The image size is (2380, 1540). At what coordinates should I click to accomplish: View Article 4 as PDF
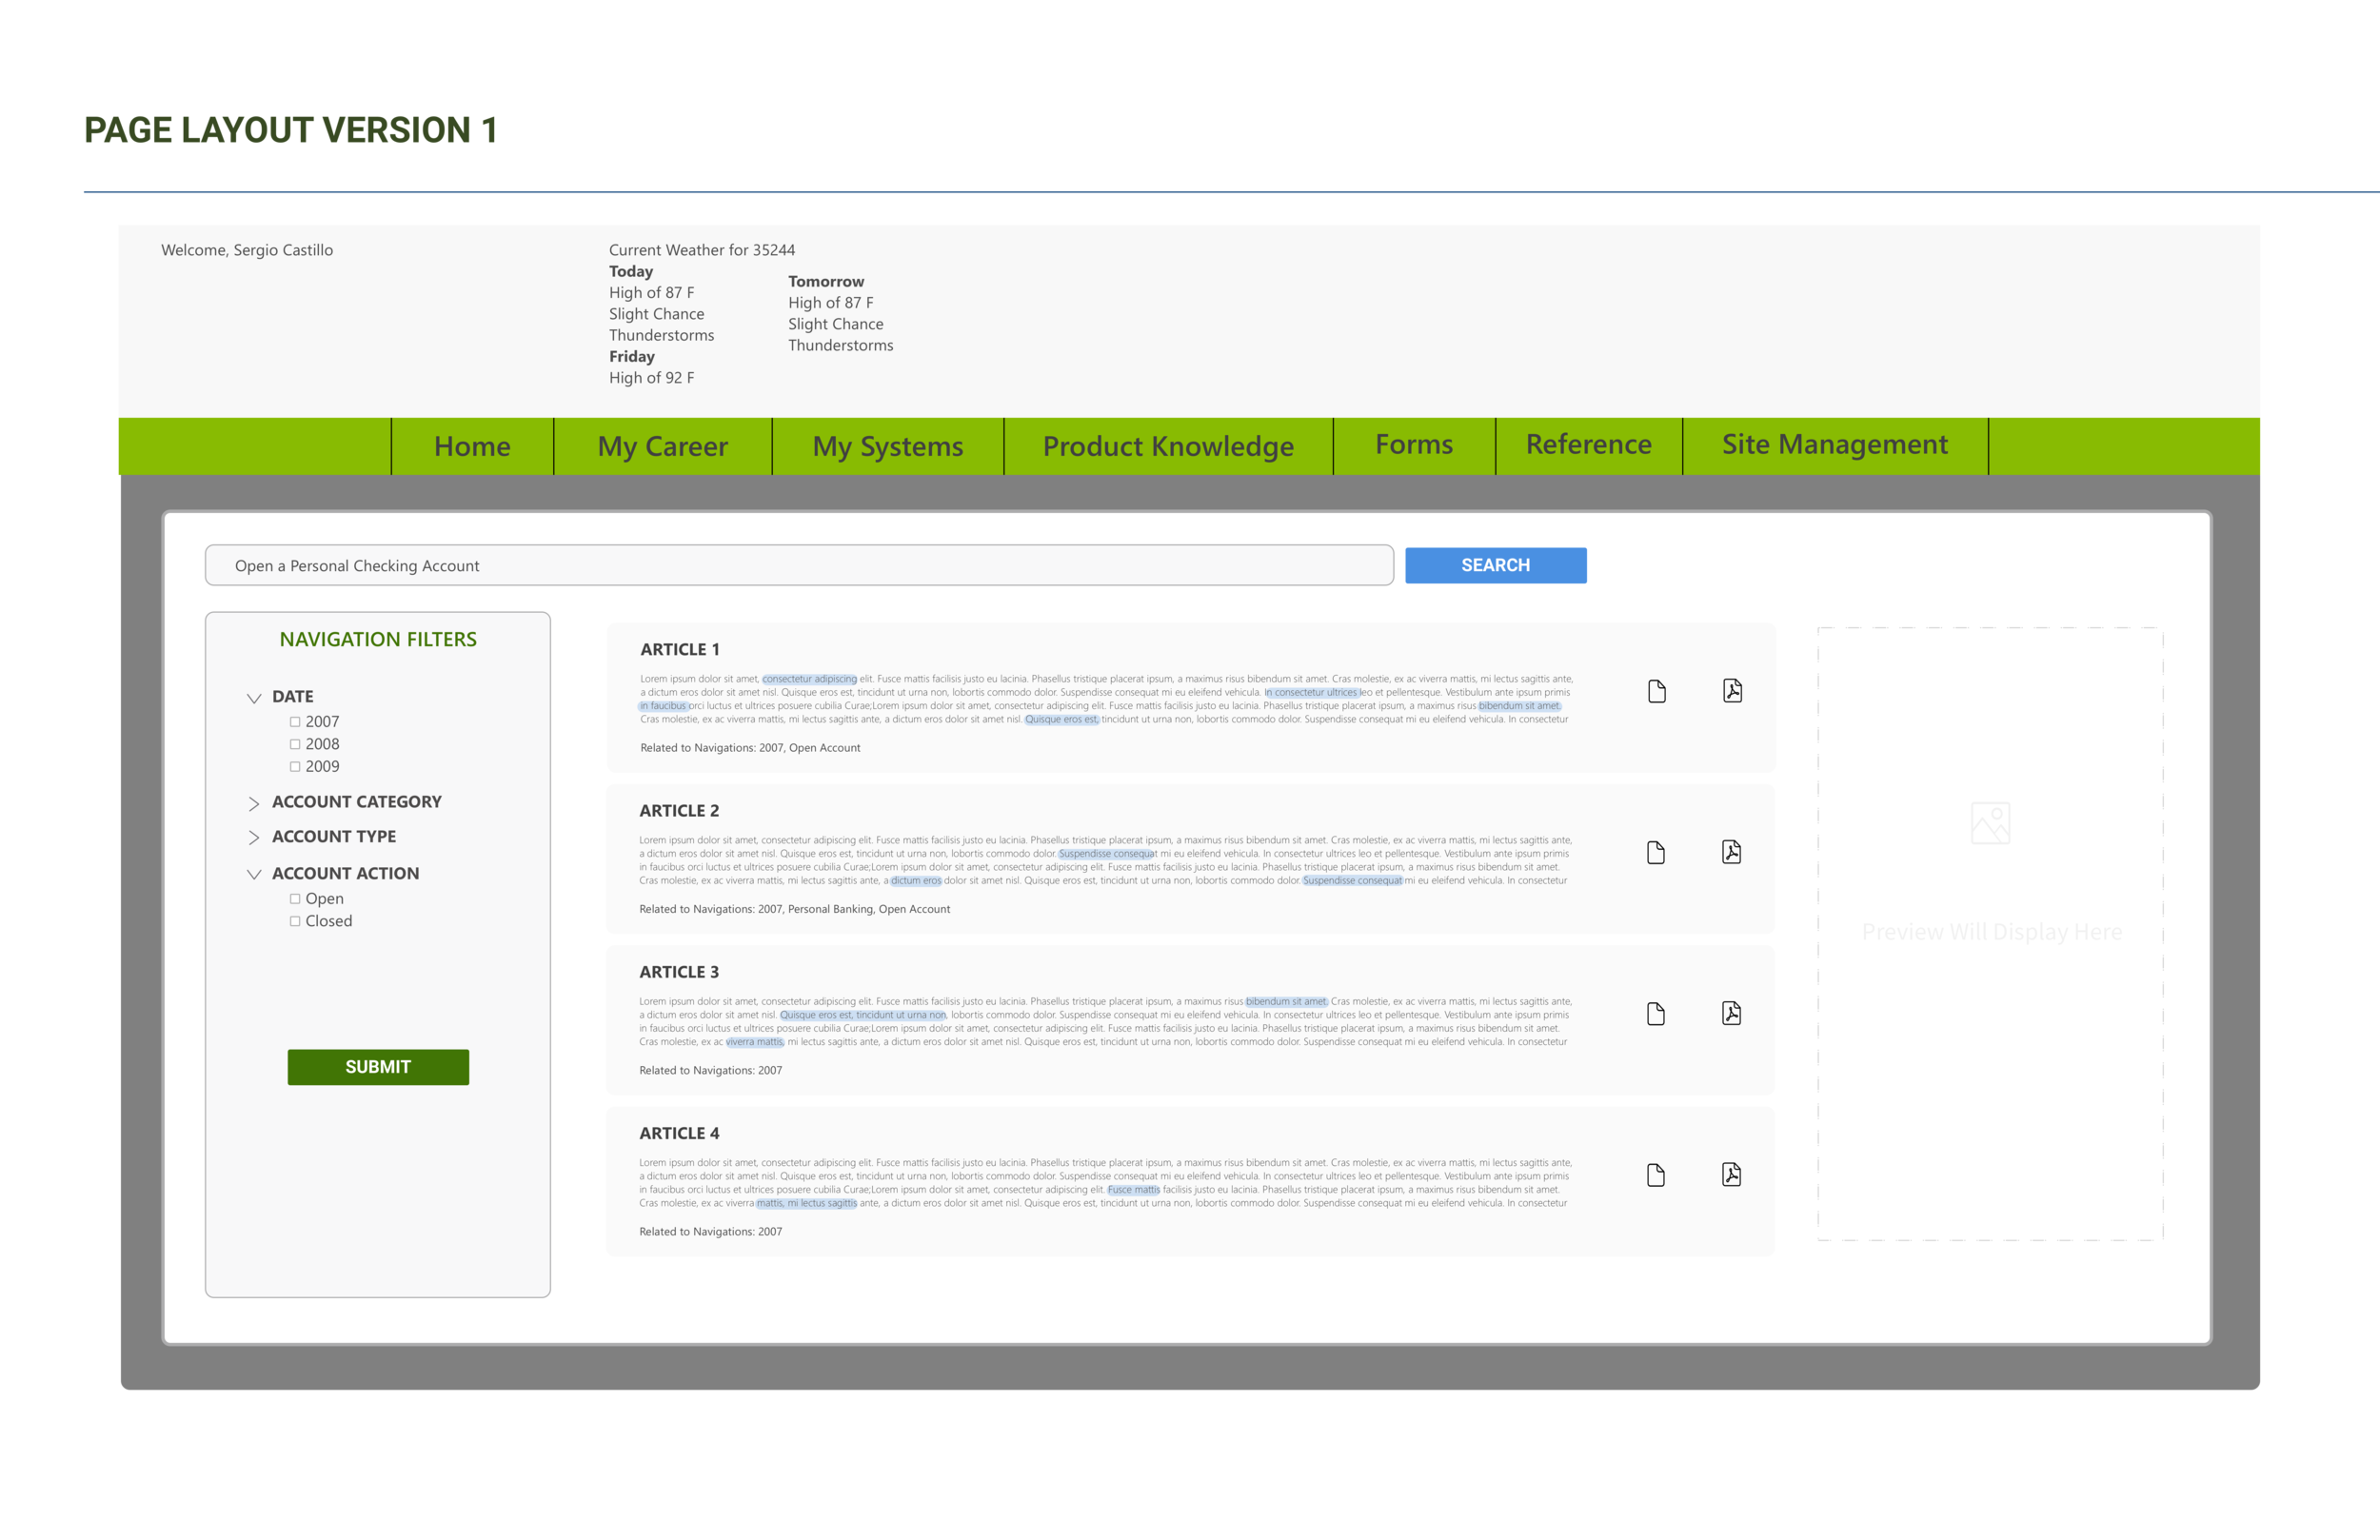tap(1731, 1173)
